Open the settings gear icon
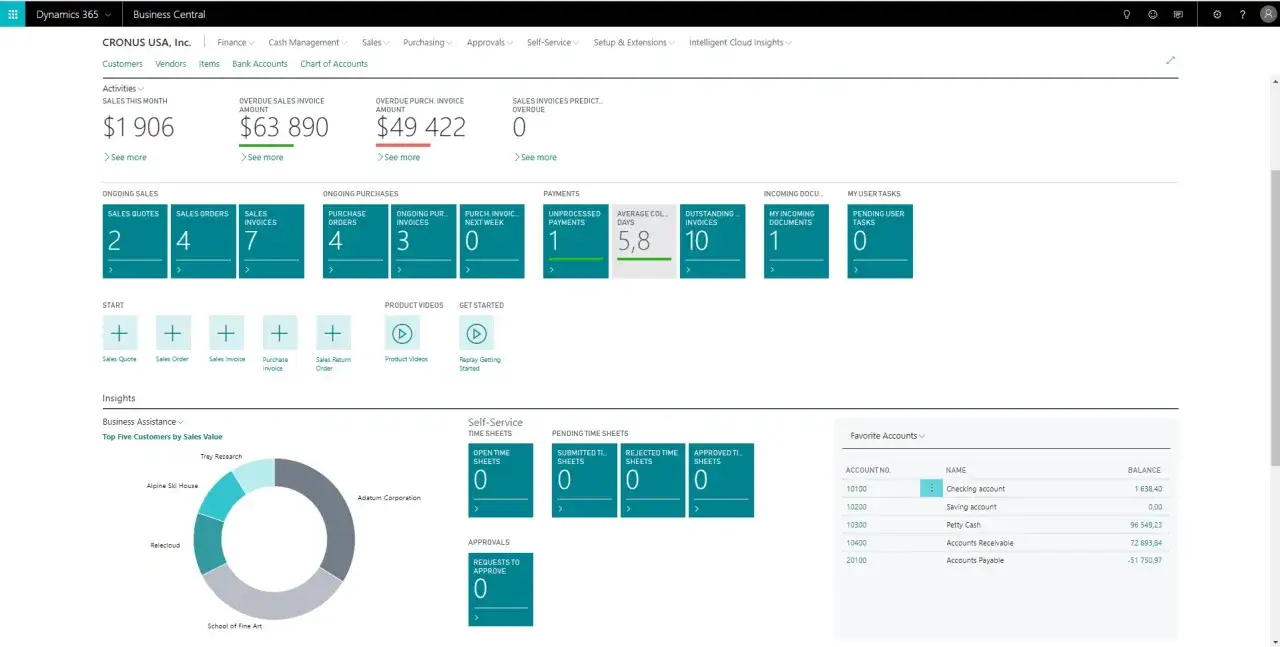This screenshot has height=647, width=1280. coord(1217,15)
